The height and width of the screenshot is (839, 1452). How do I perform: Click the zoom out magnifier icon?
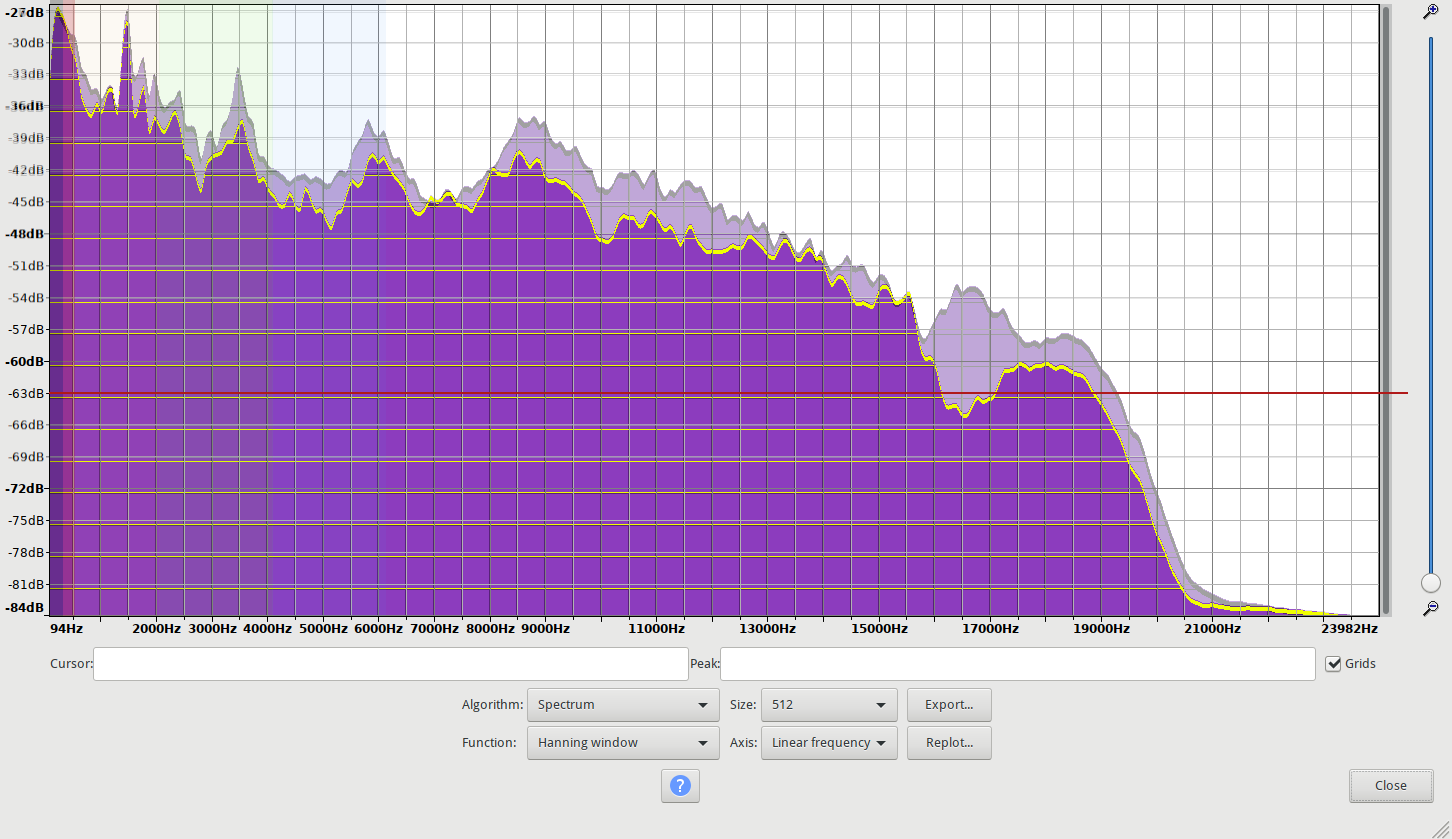click(1431, 607)
